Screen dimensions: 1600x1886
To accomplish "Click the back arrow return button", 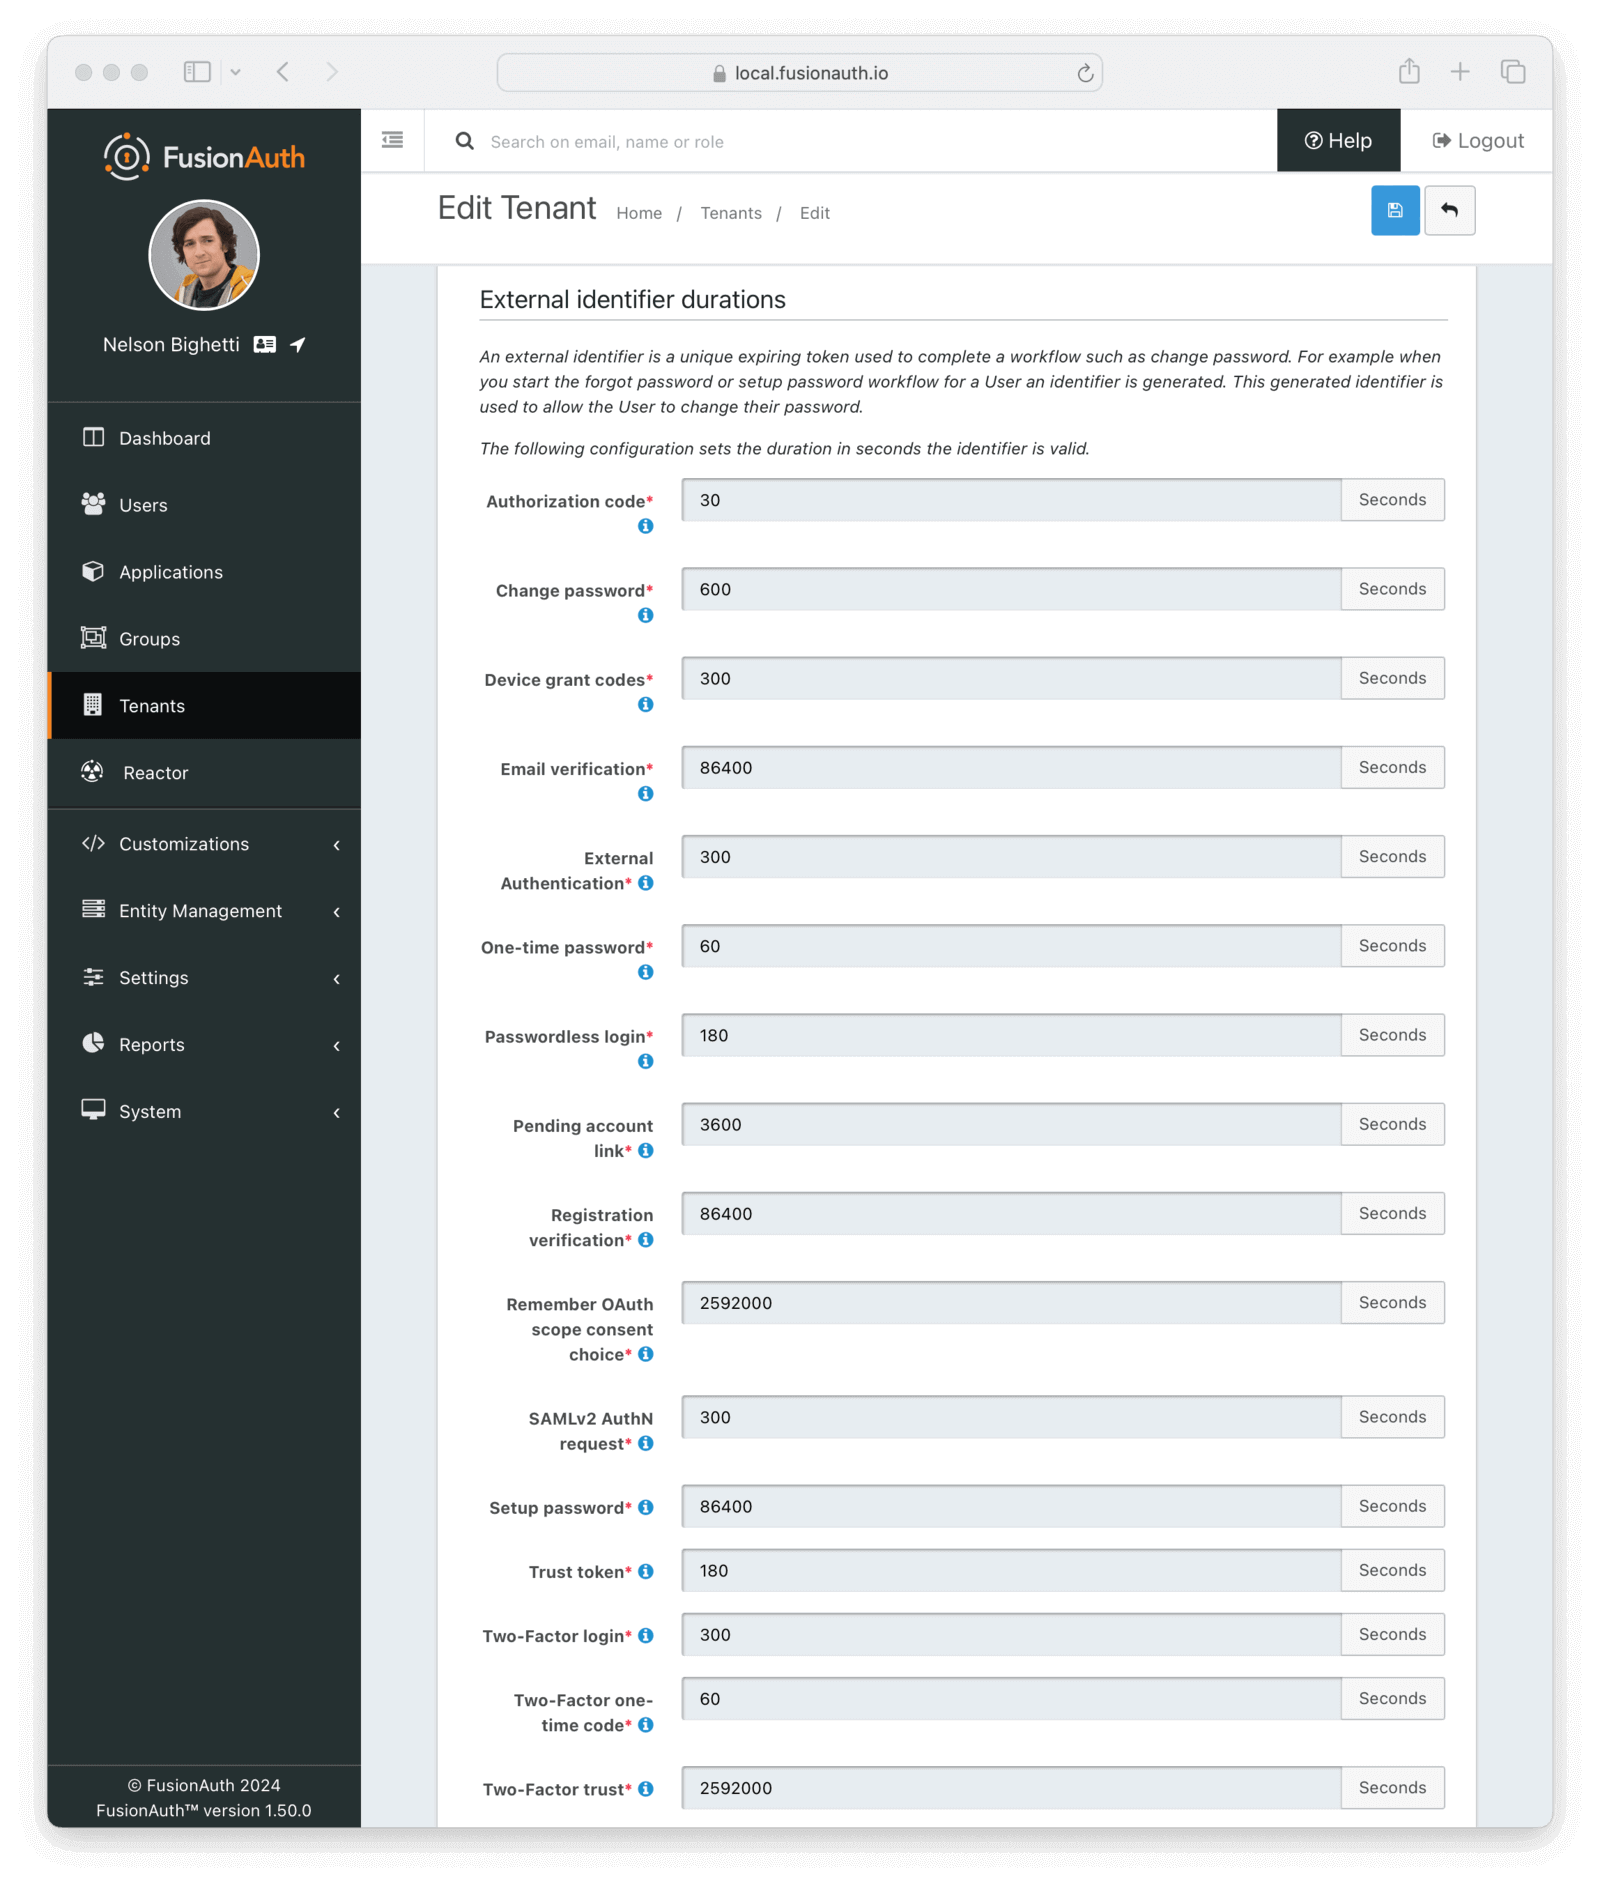I will click(x=1449, y=211).
